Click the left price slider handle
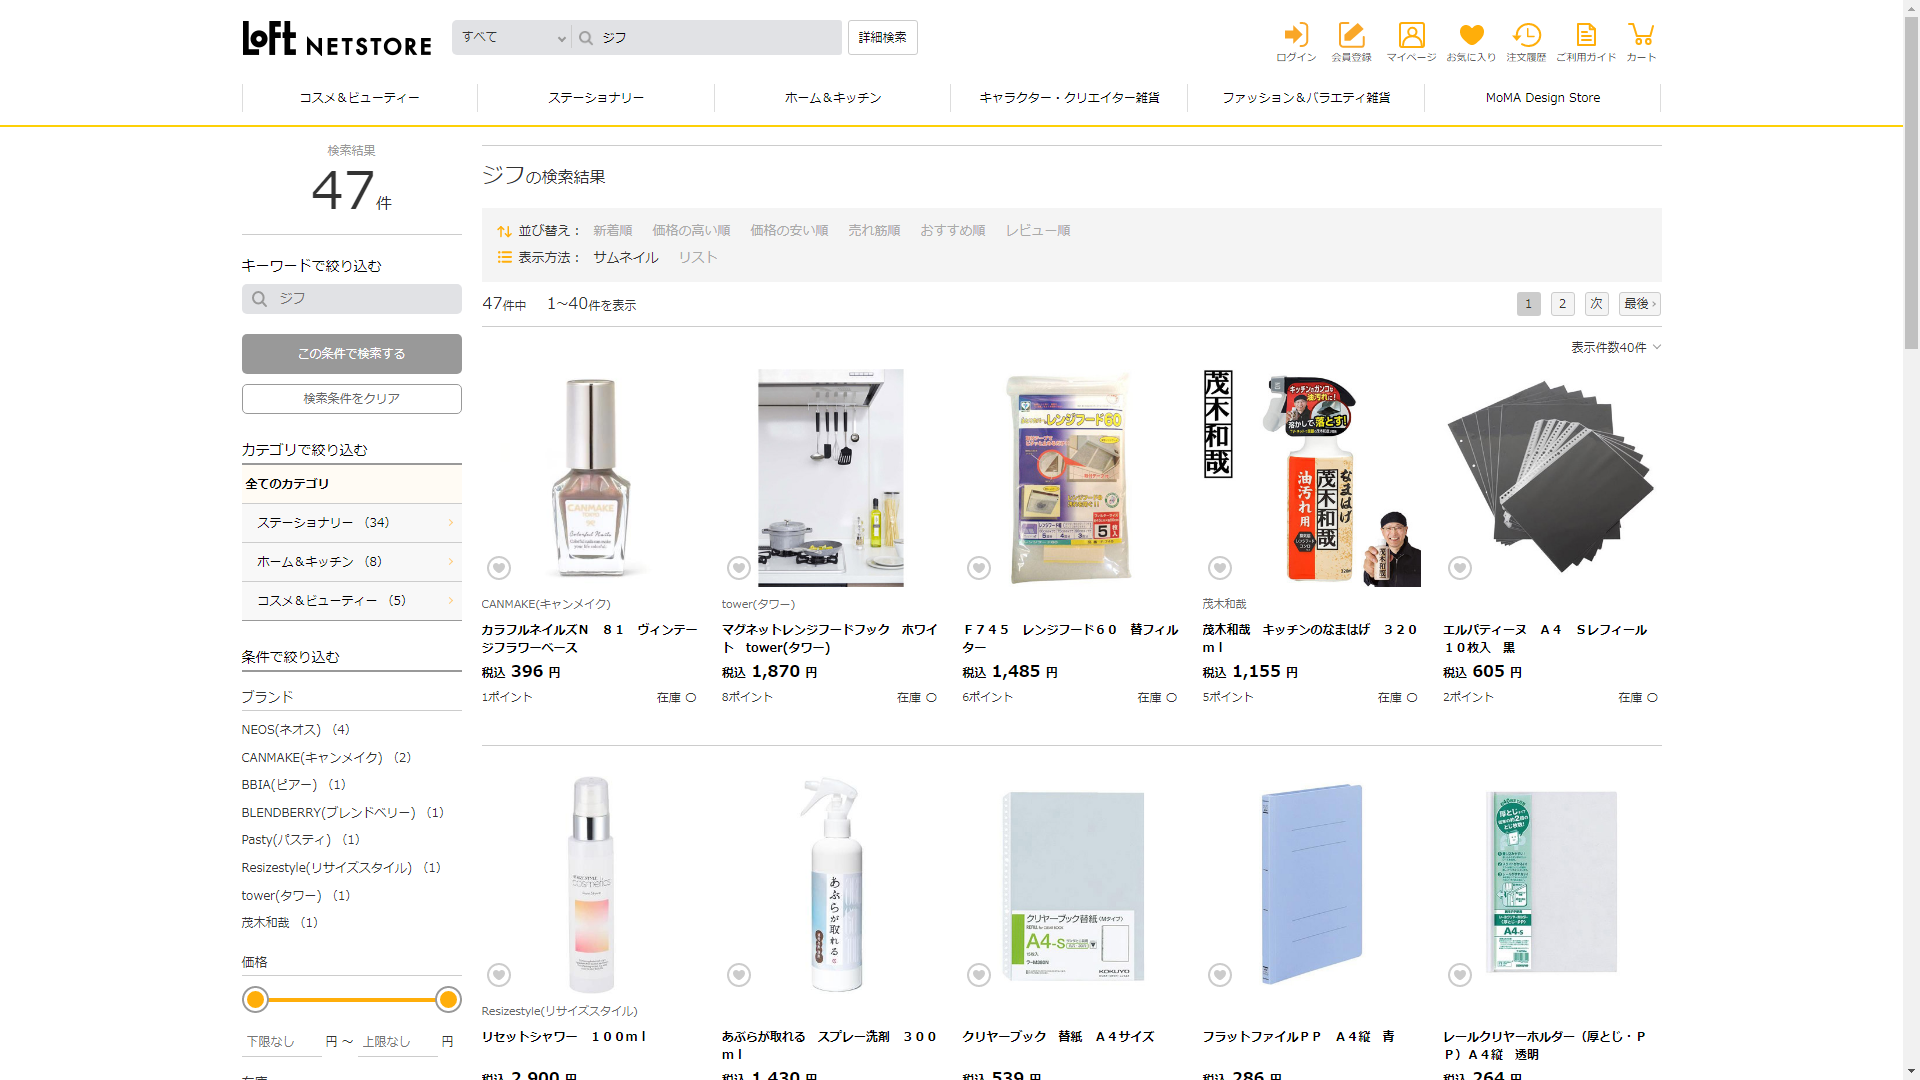Viewport: 1920px width, 1080px height. (256, 999)
